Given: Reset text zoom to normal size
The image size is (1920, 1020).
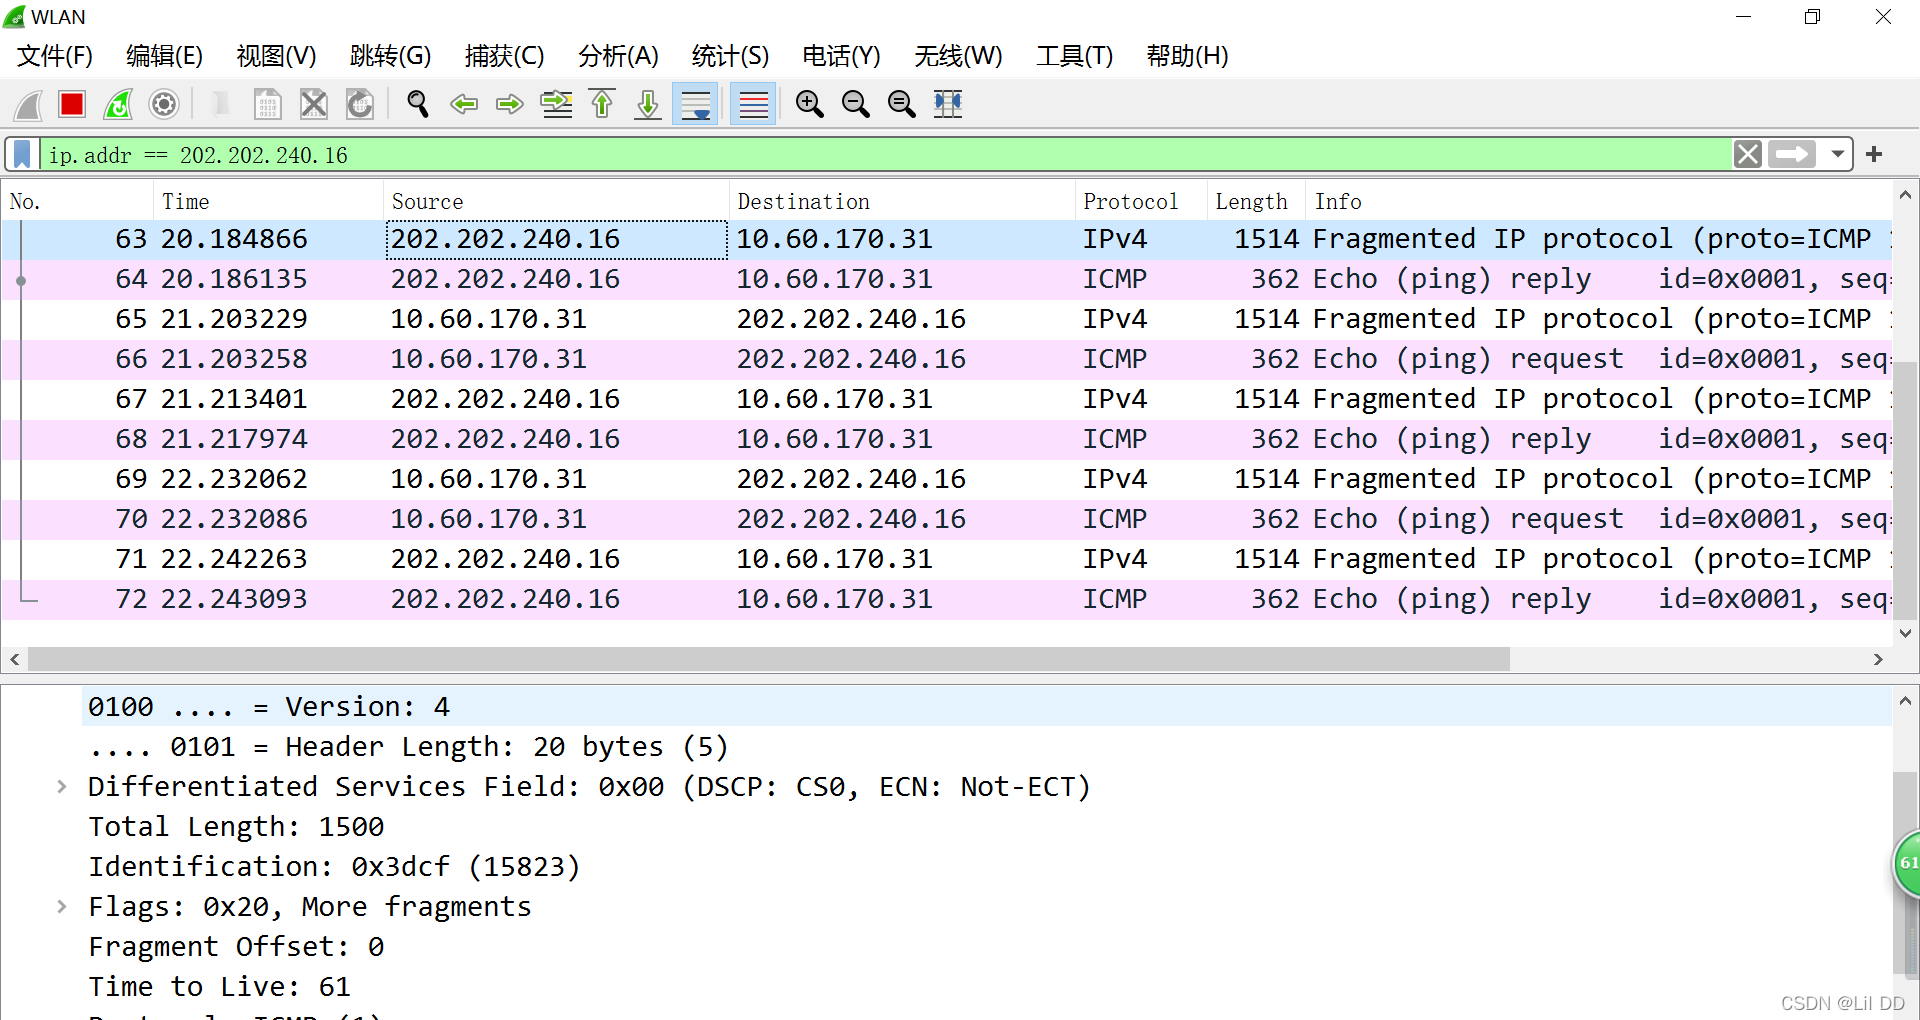Looking at the screenshot, I should coord(901,104).
